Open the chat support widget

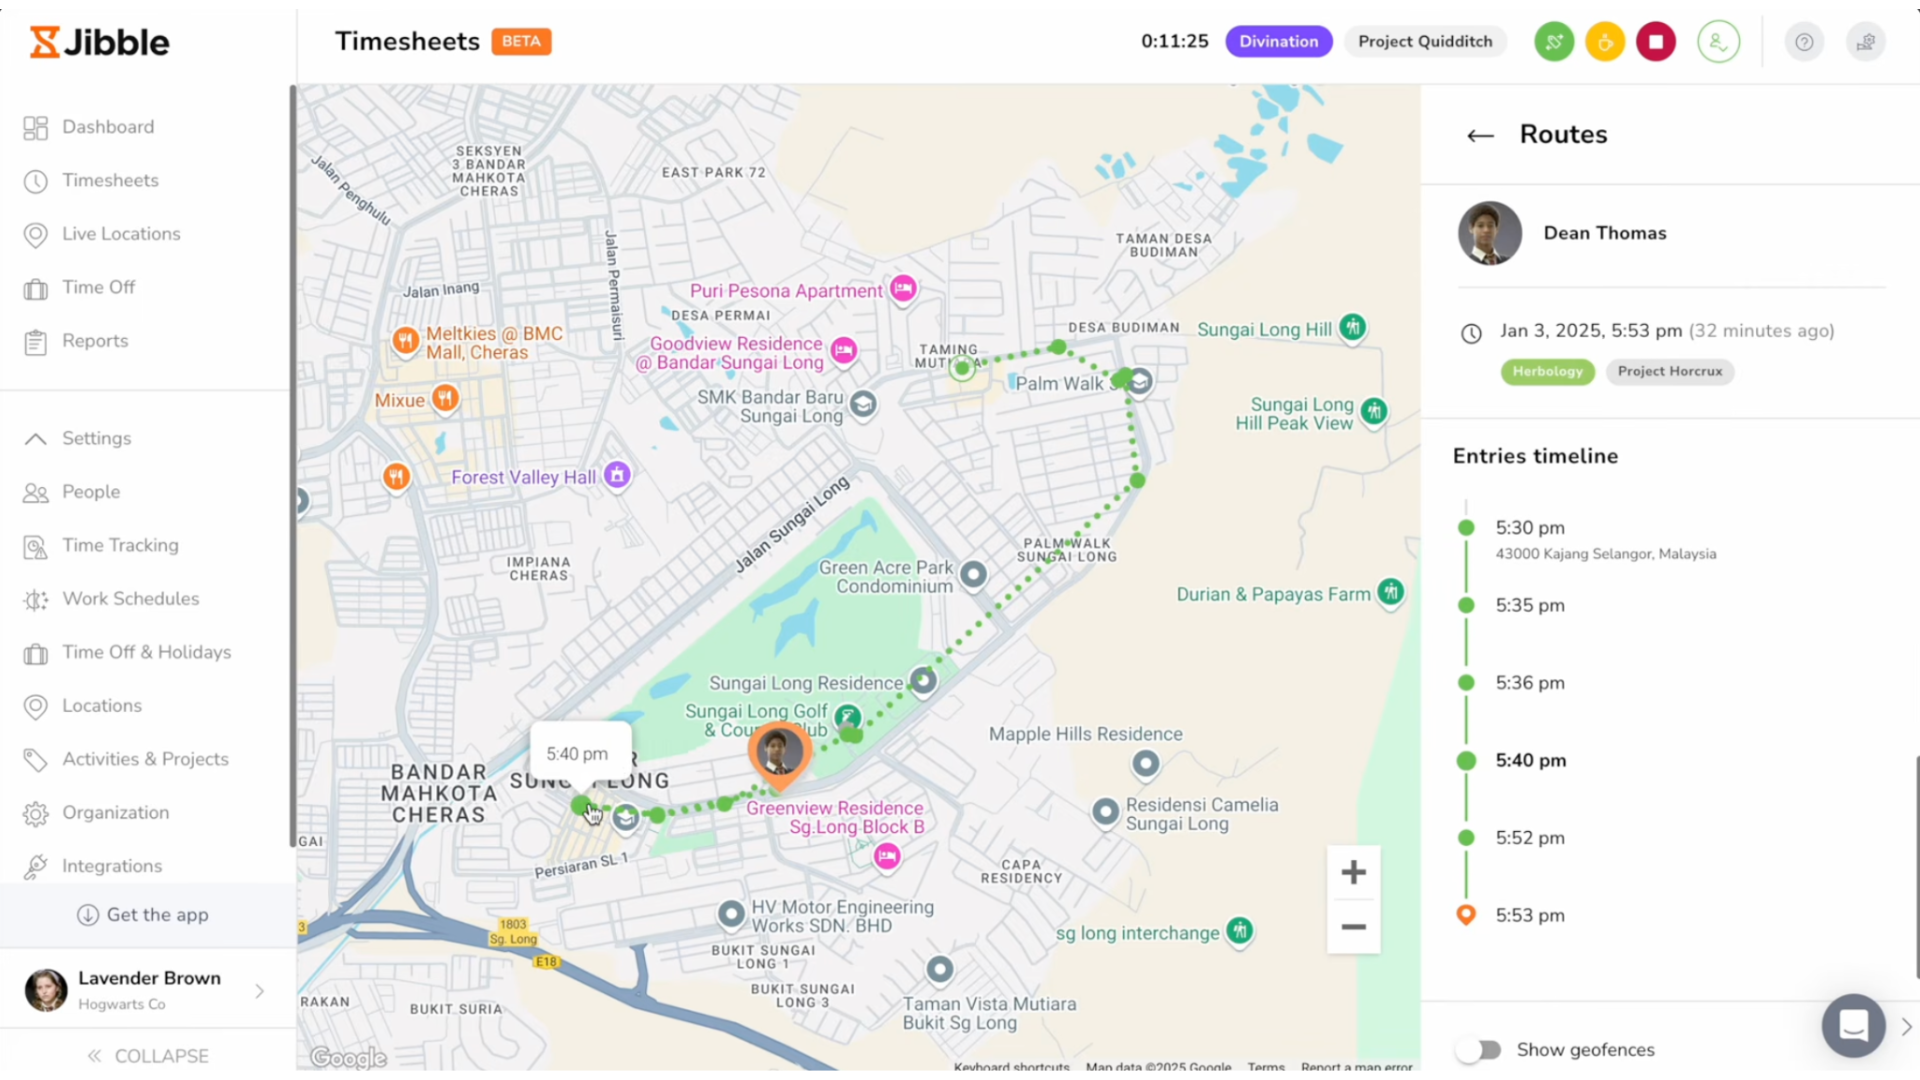click(1853, 1025)
